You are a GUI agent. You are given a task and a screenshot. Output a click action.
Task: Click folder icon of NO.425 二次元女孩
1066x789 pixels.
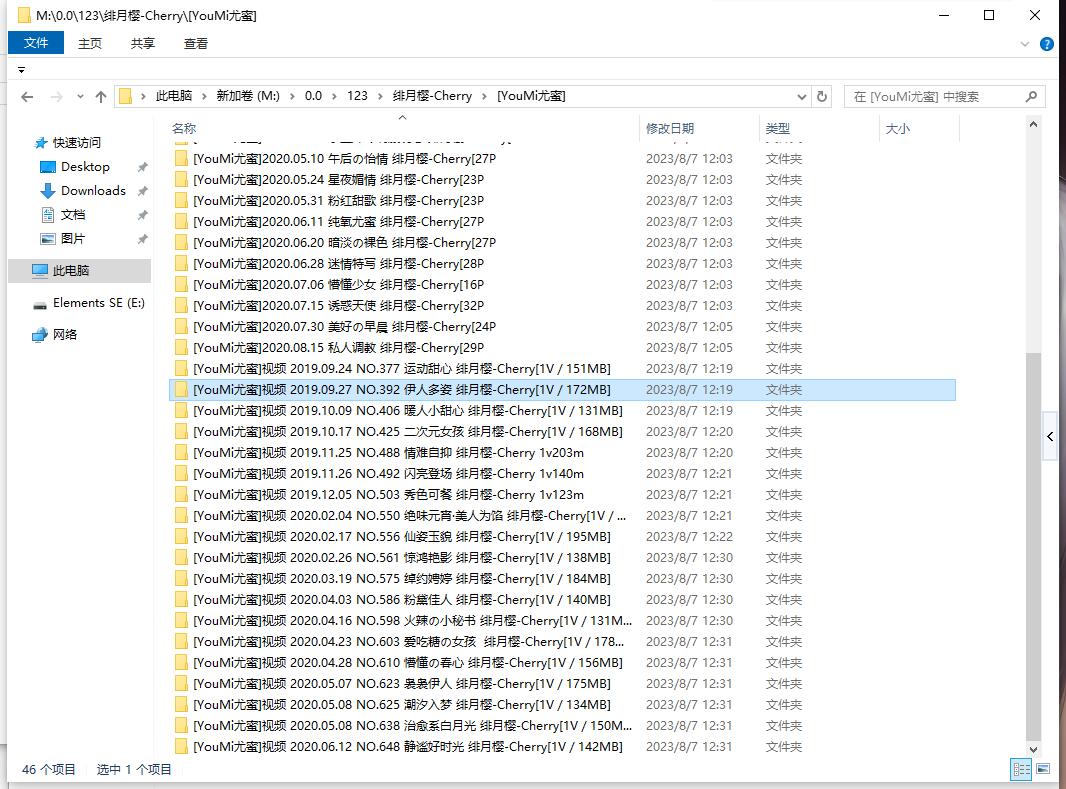[181, 432]
